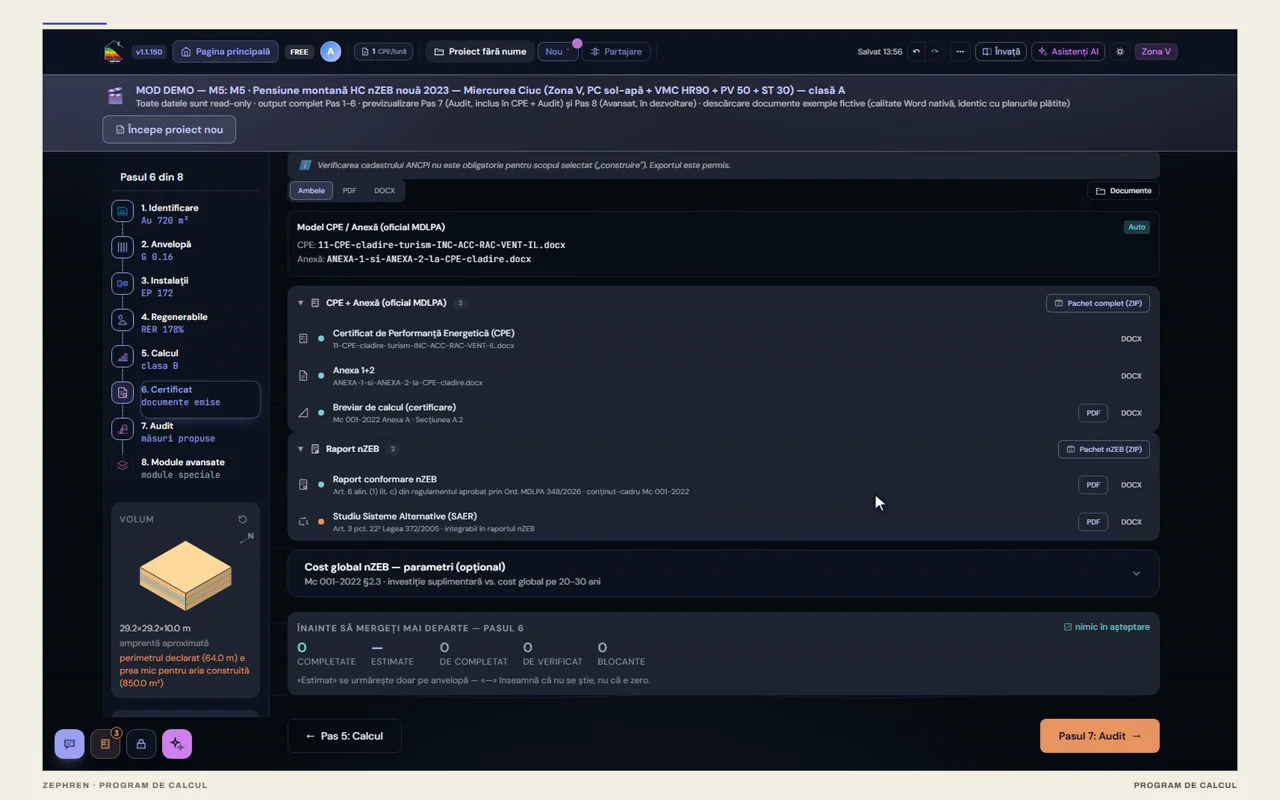Download PDF for Raport conformare nZEB
1280x800 pixels.
tap(1093, 485)
